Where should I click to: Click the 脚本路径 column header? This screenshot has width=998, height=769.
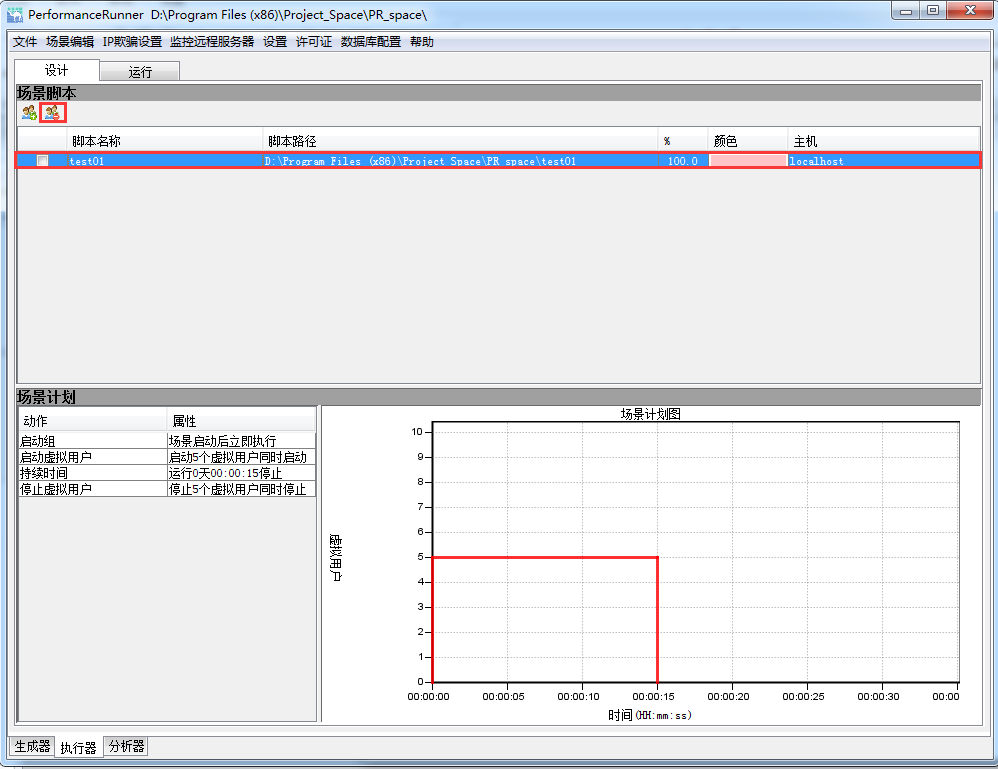(292, 141)
